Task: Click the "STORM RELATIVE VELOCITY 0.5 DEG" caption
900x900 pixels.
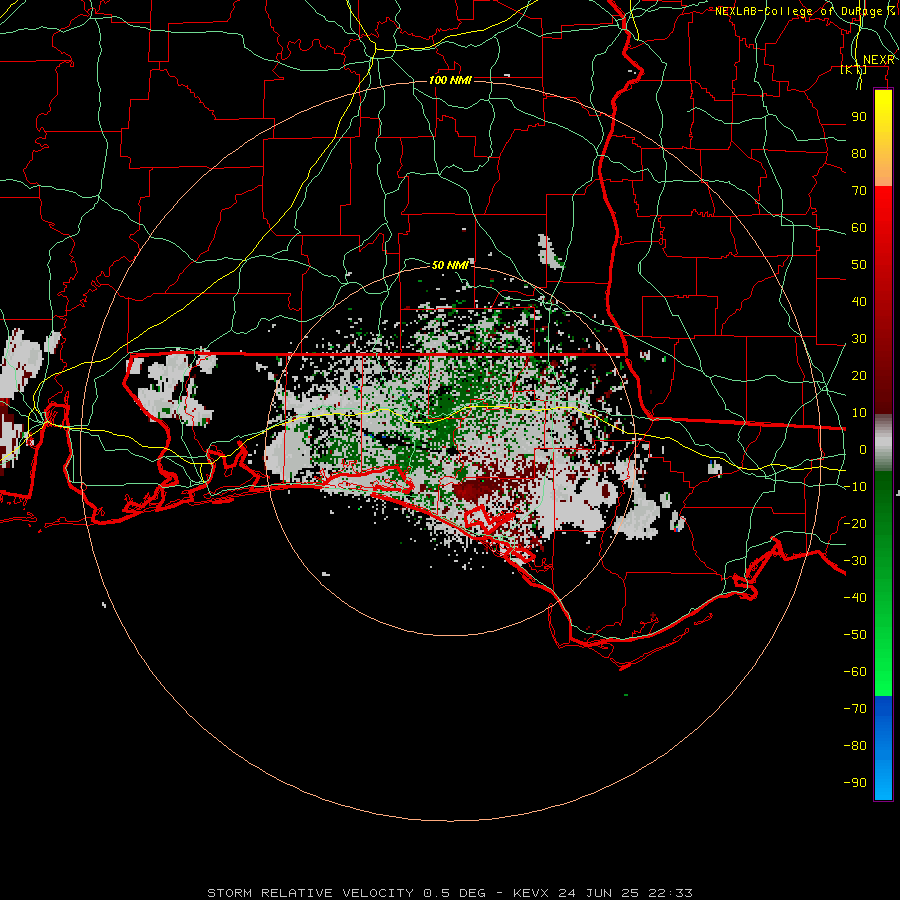Action: (x=346, y=893)
